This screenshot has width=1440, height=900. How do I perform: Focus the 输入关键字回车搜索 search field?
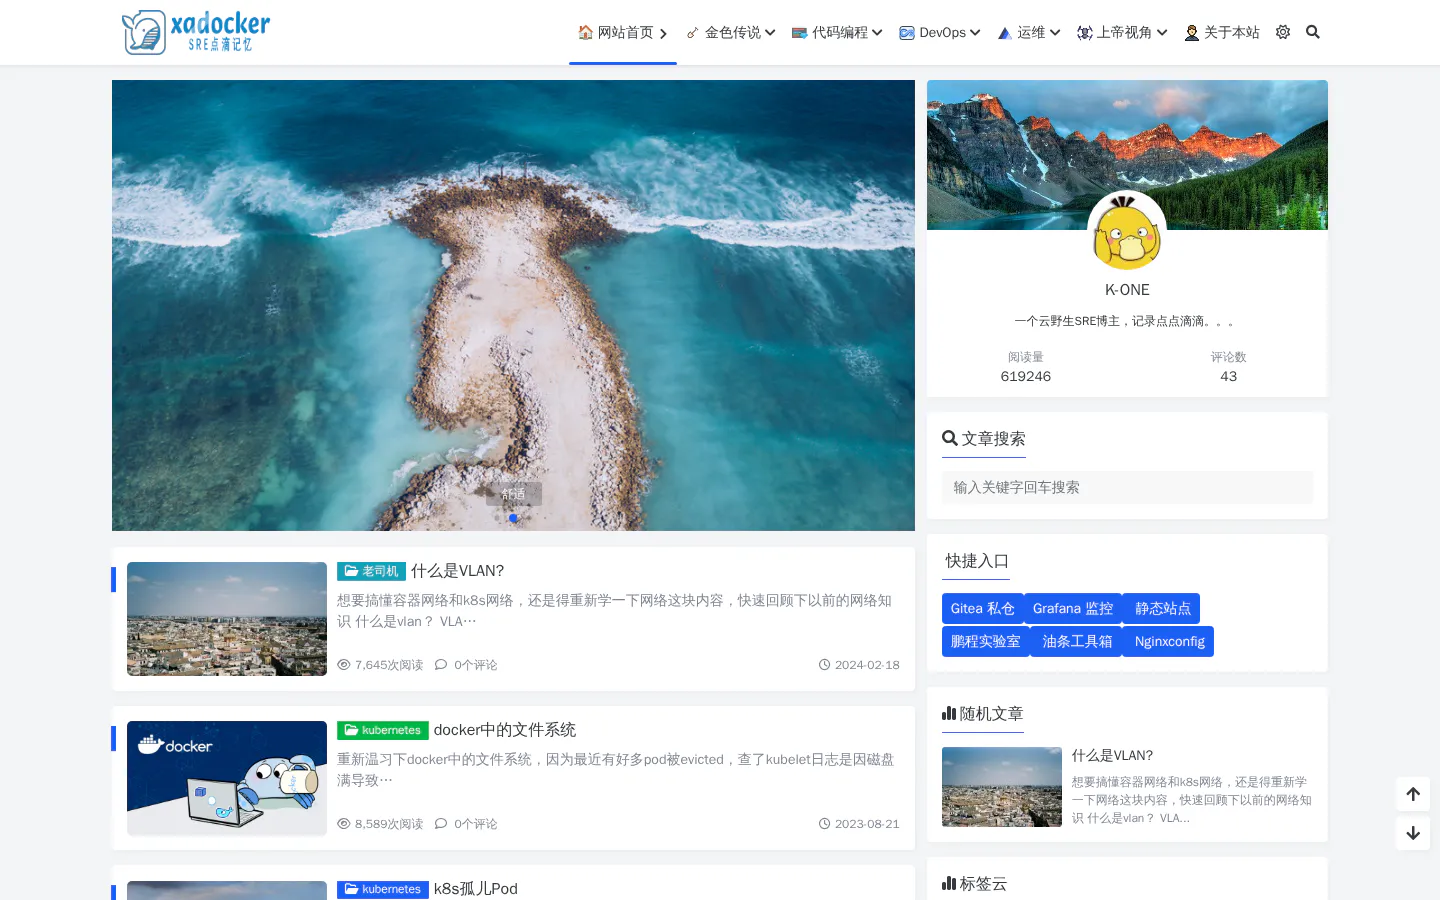click(1127, 488)
